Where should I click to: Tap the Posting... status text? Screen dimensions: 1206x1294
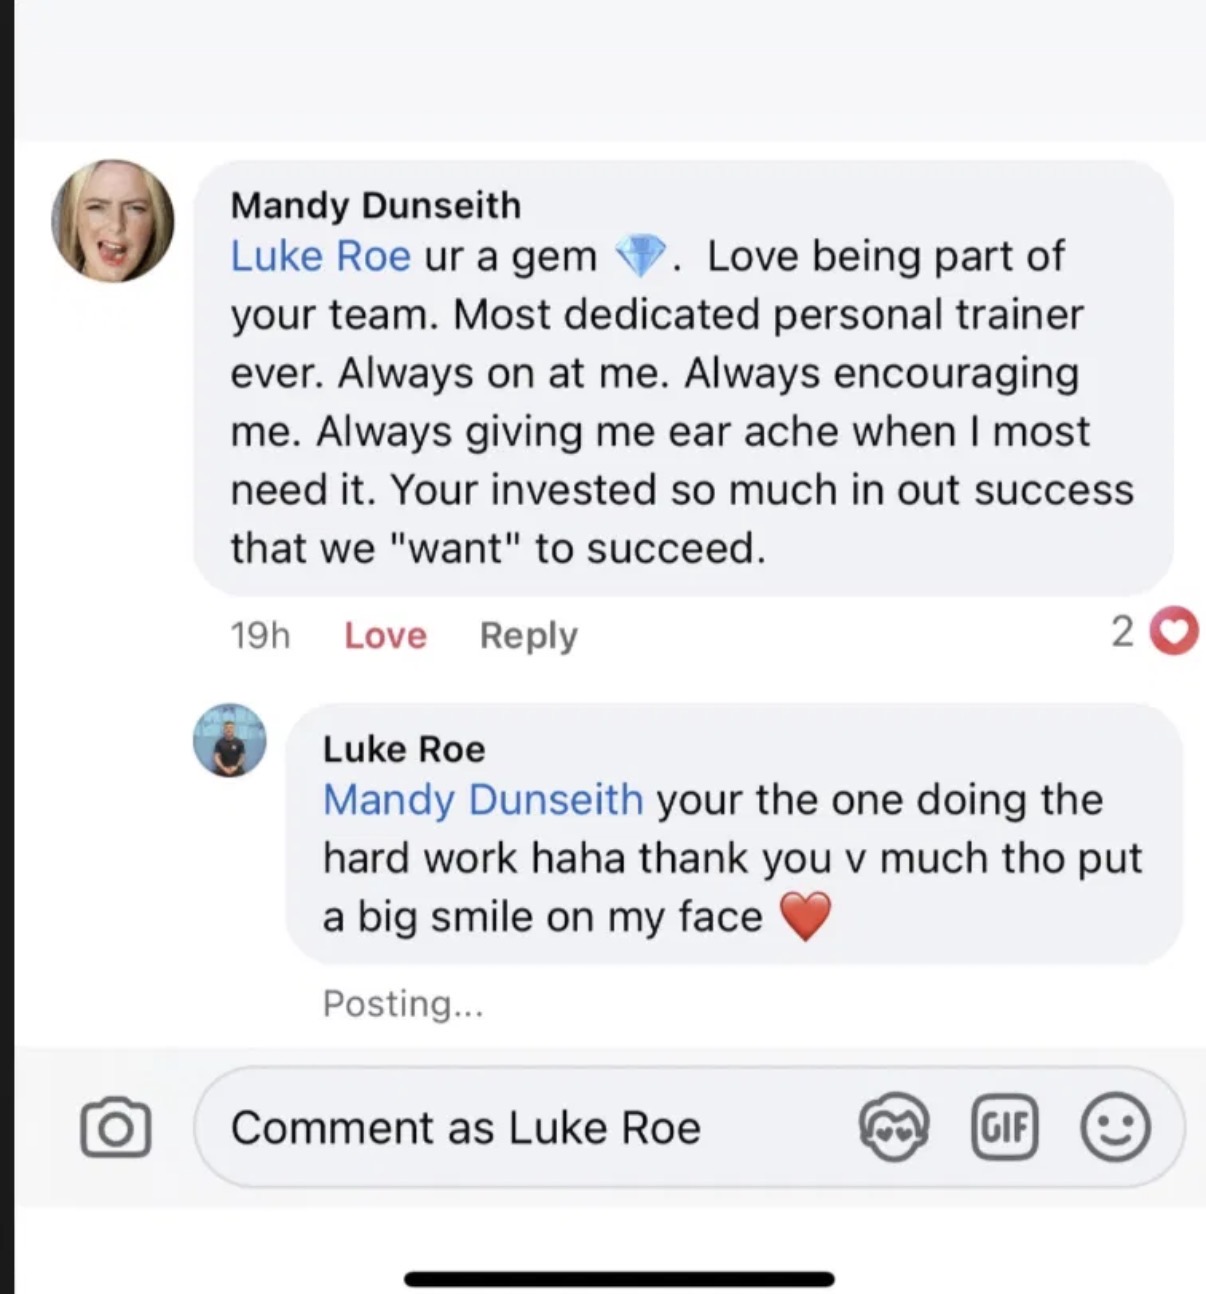[x=403, y=1003]
